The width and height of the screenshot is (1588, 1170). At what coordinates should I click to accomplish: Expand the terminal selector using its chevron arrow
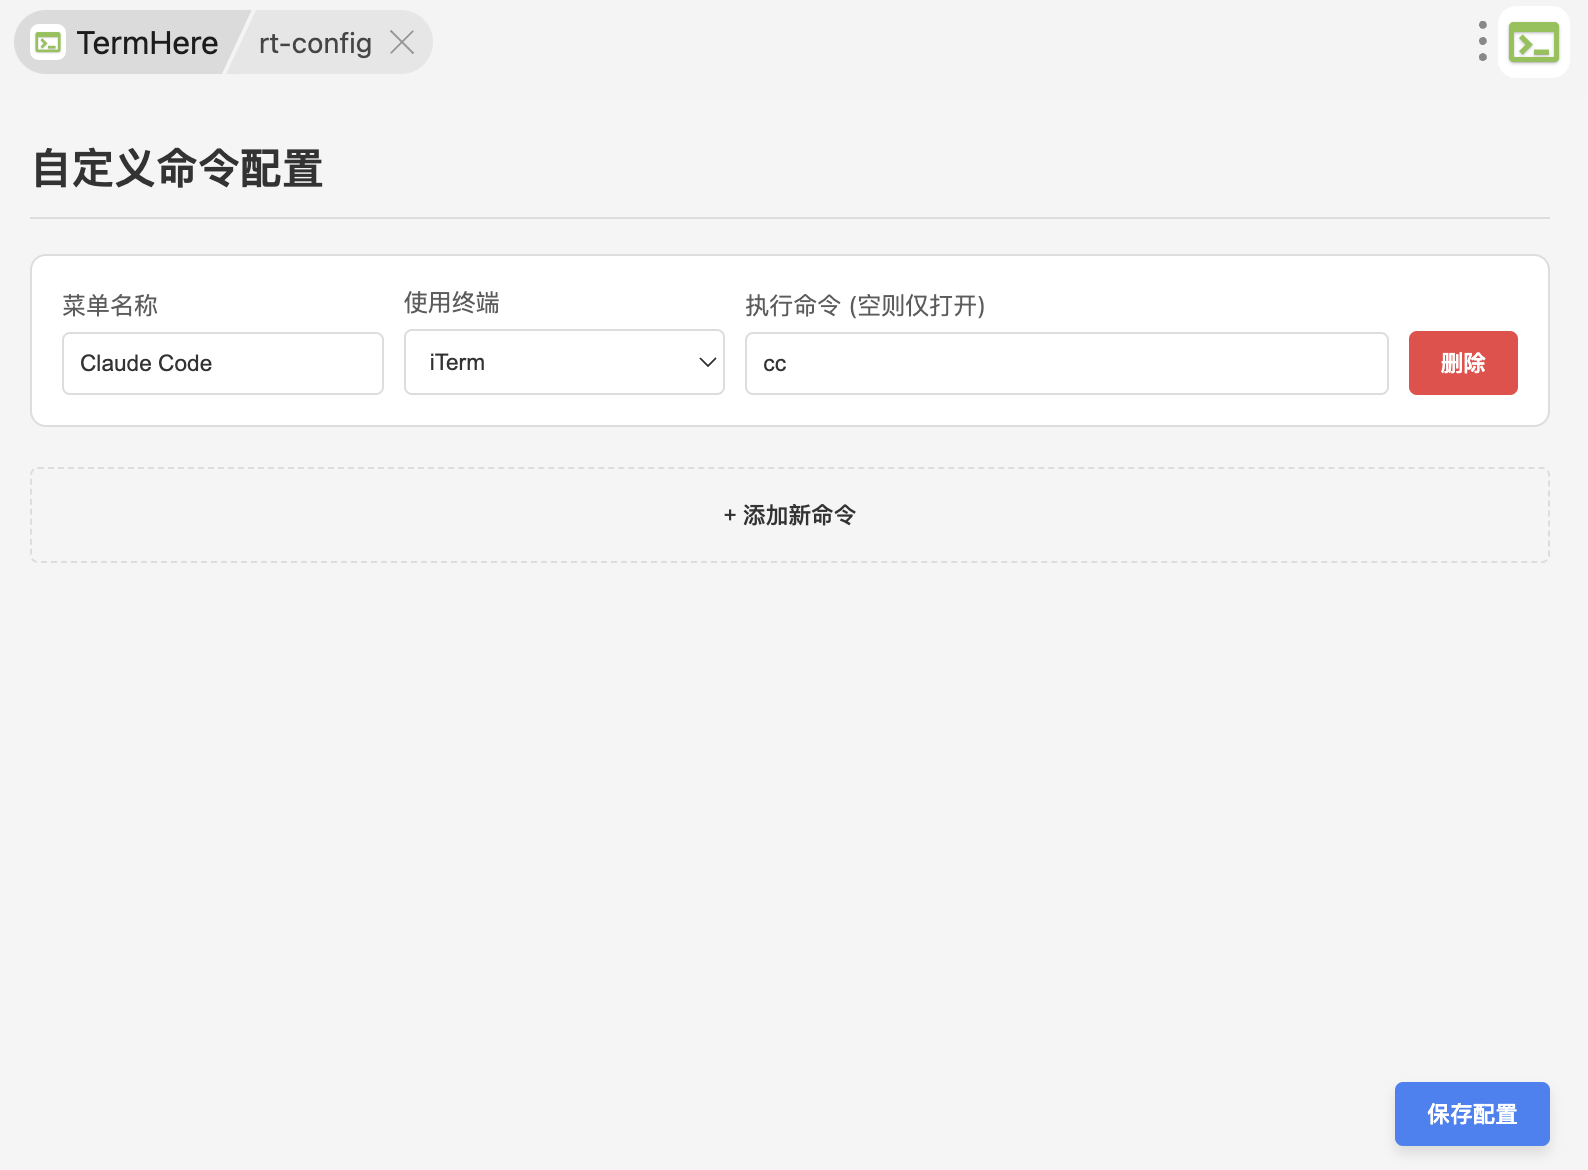tap(707, 362)
